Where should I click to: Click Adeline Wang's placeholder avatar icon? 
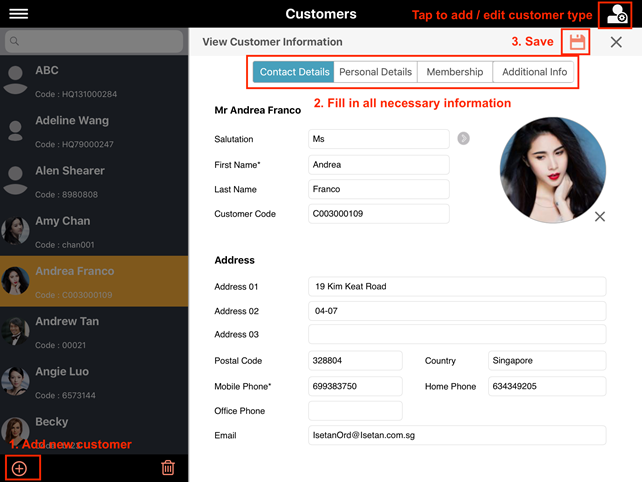pyautogui.click(x=15, y=131)
